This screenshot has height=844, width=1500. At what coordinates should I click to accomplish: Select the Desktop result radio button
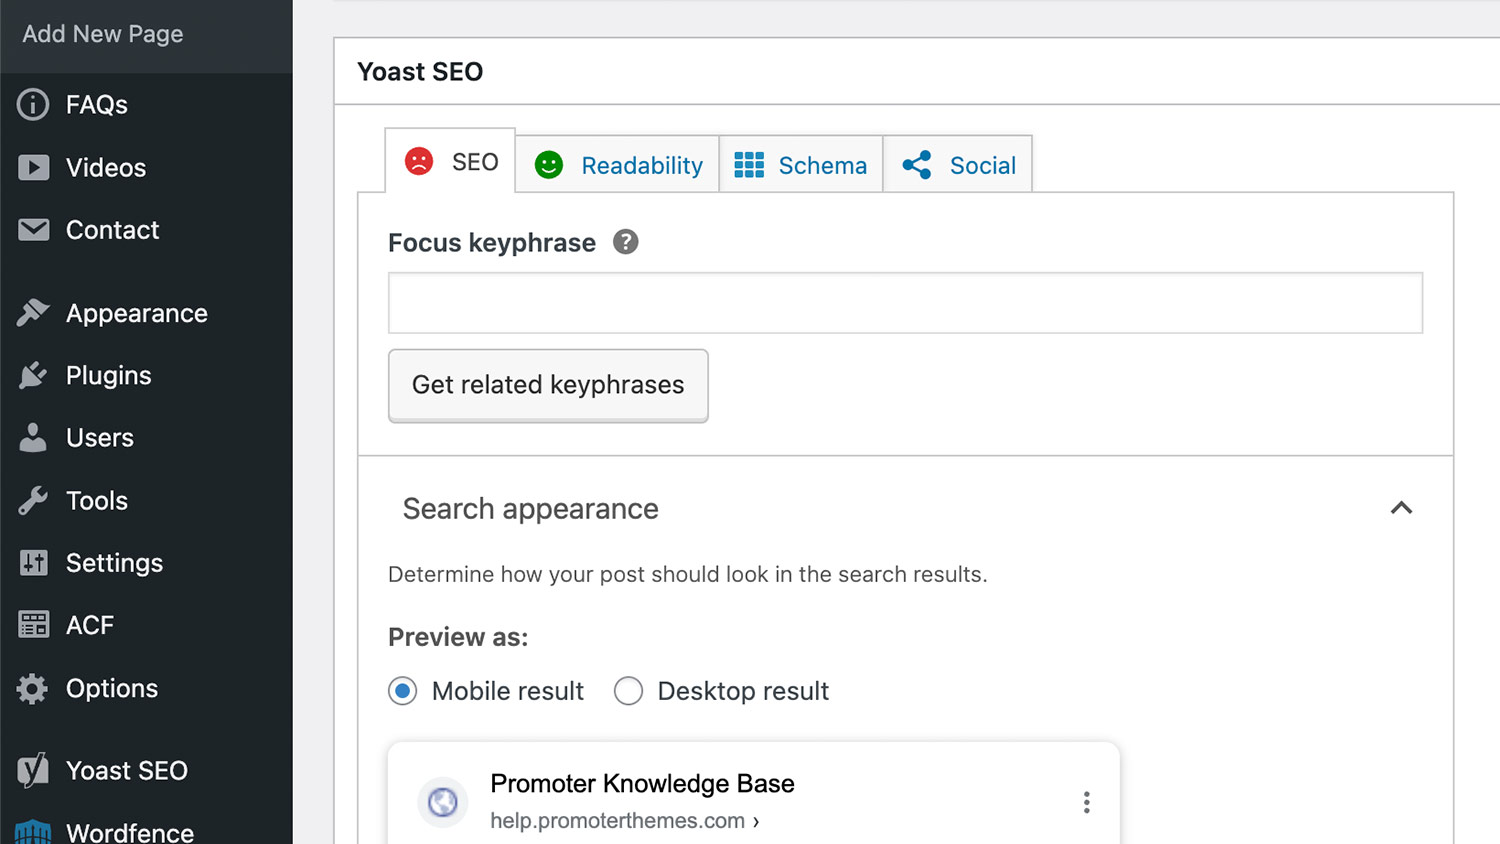tap(628, 691)
